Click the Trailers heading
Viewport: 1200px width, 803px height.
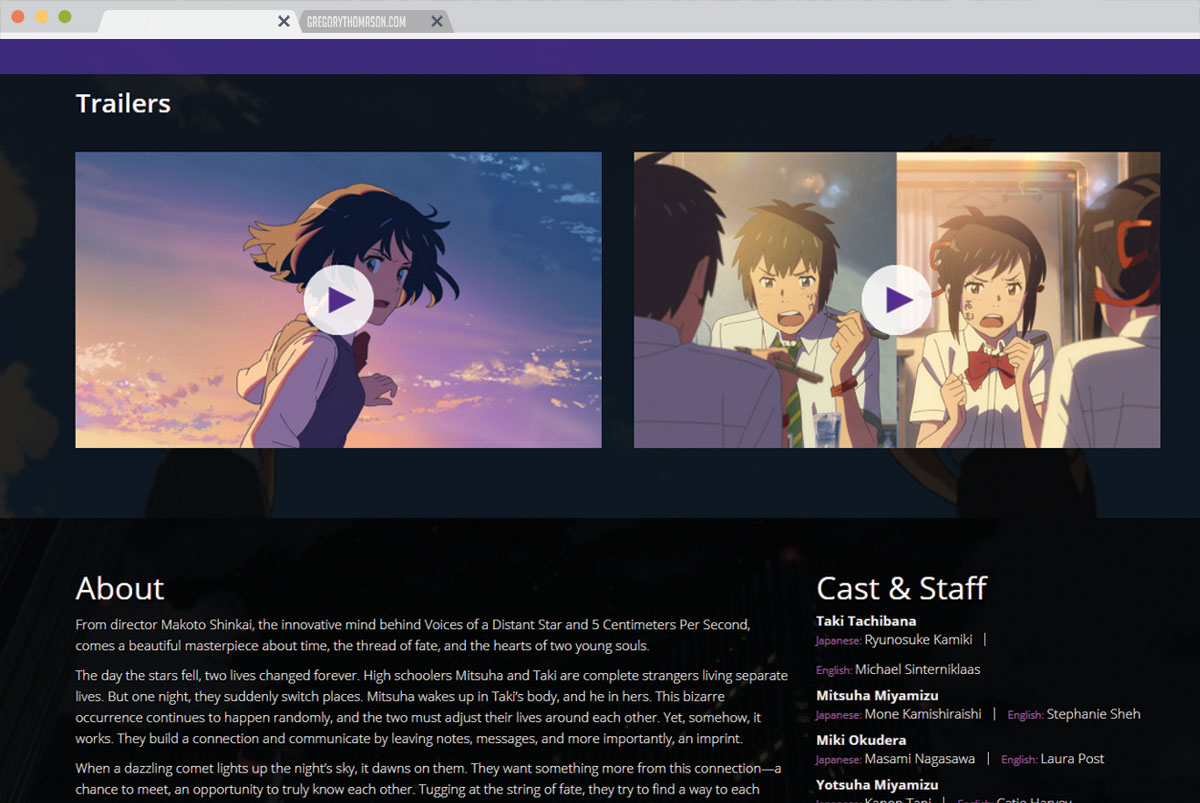point(123,103)
